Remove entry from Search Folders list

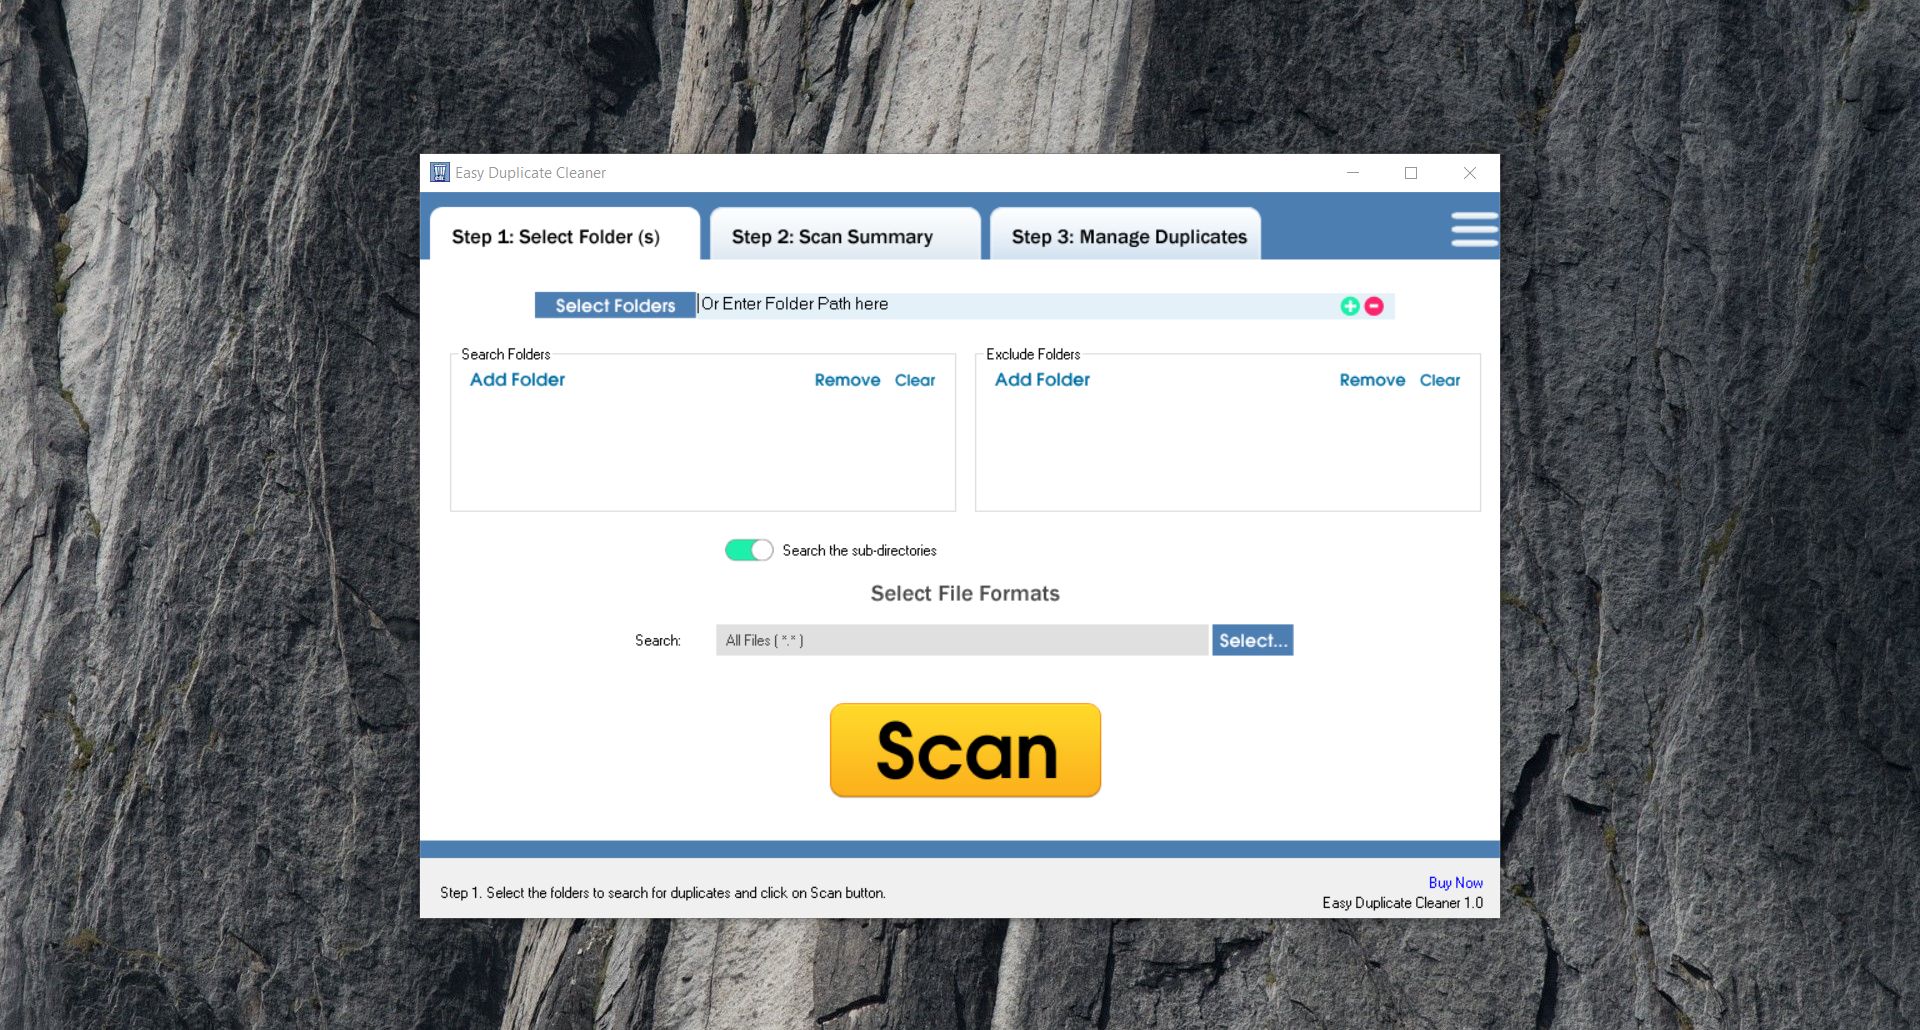[x=847, y=380]
